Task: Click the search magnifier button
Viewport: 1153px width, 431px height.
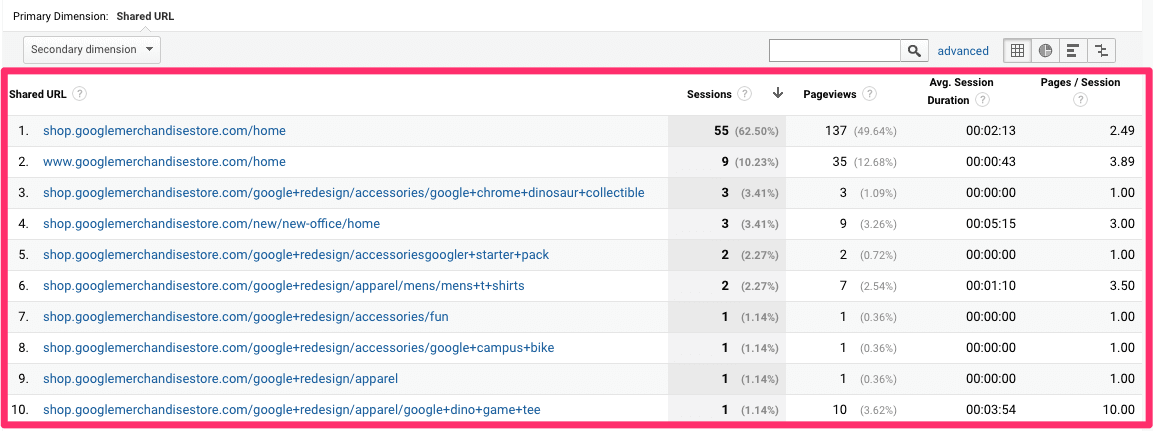Action: click(x=913, y=51)
